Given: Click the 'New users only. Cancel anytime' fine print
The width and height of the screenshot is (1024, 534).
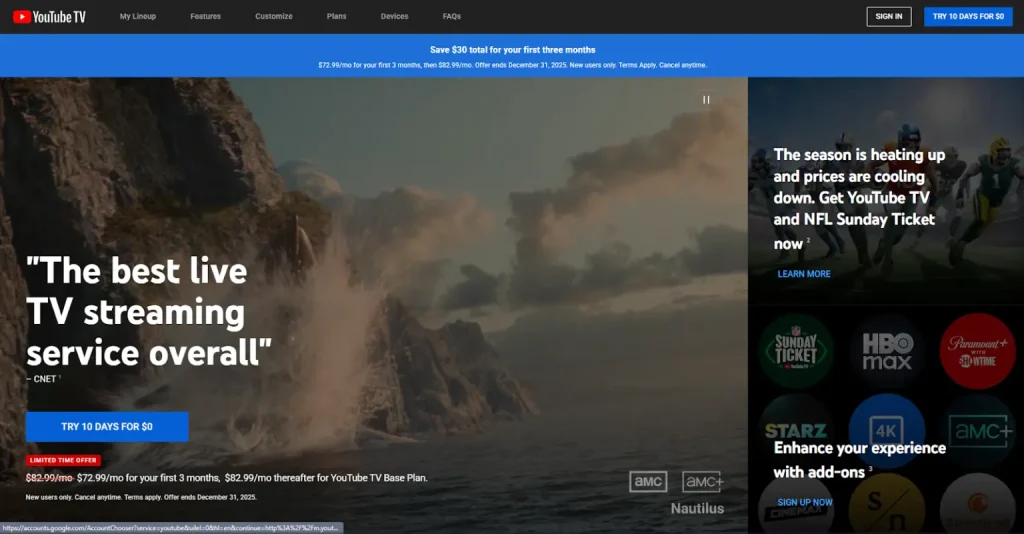Looking at the screenshot, I should 141,497.
